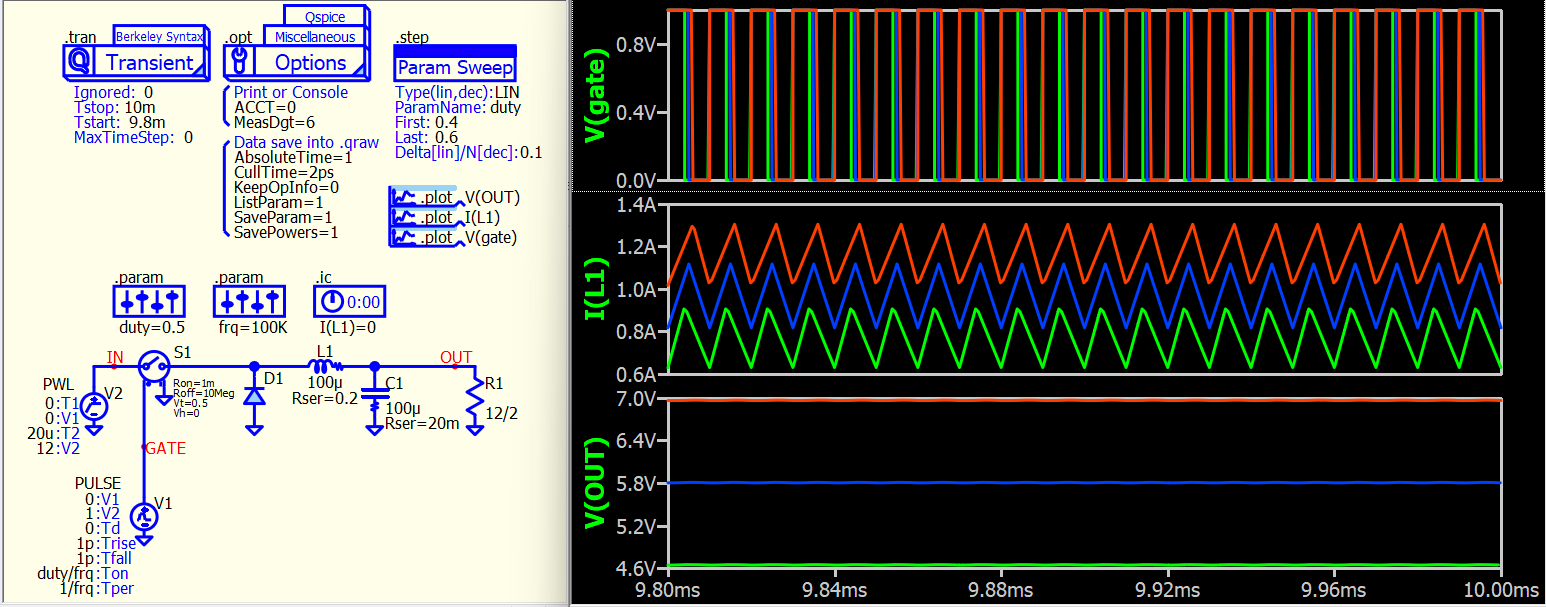Select the D1 diode symbol
Image resolution: width=1546 pixels, height=607 pixels.
pos(254,397)
